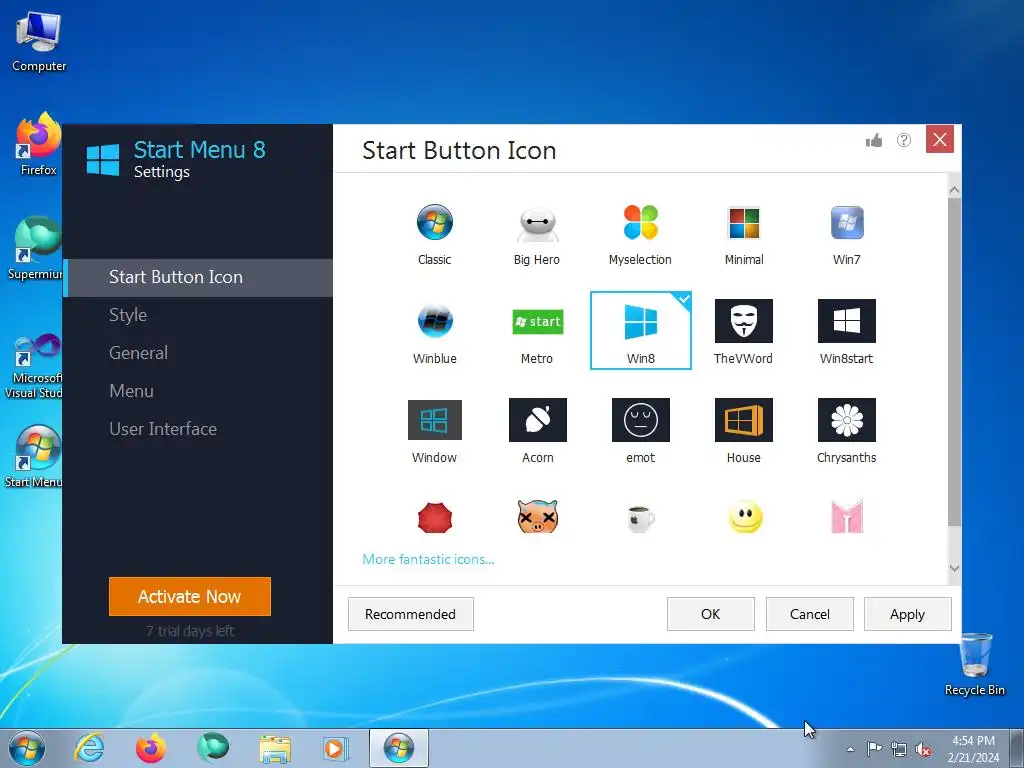
Task: Click the network tray icon
Action: point(899,750)
